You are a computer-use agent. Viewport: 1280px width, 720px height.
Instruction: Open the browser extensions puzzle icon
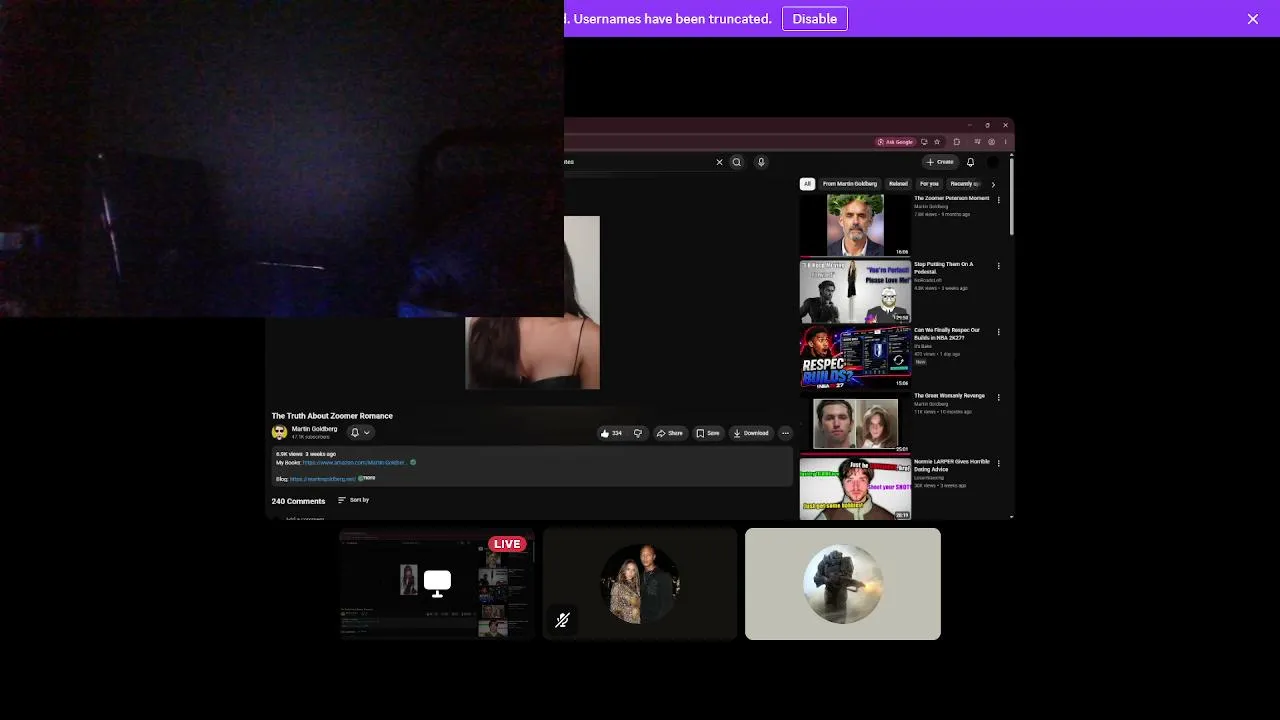pos(956,142)
